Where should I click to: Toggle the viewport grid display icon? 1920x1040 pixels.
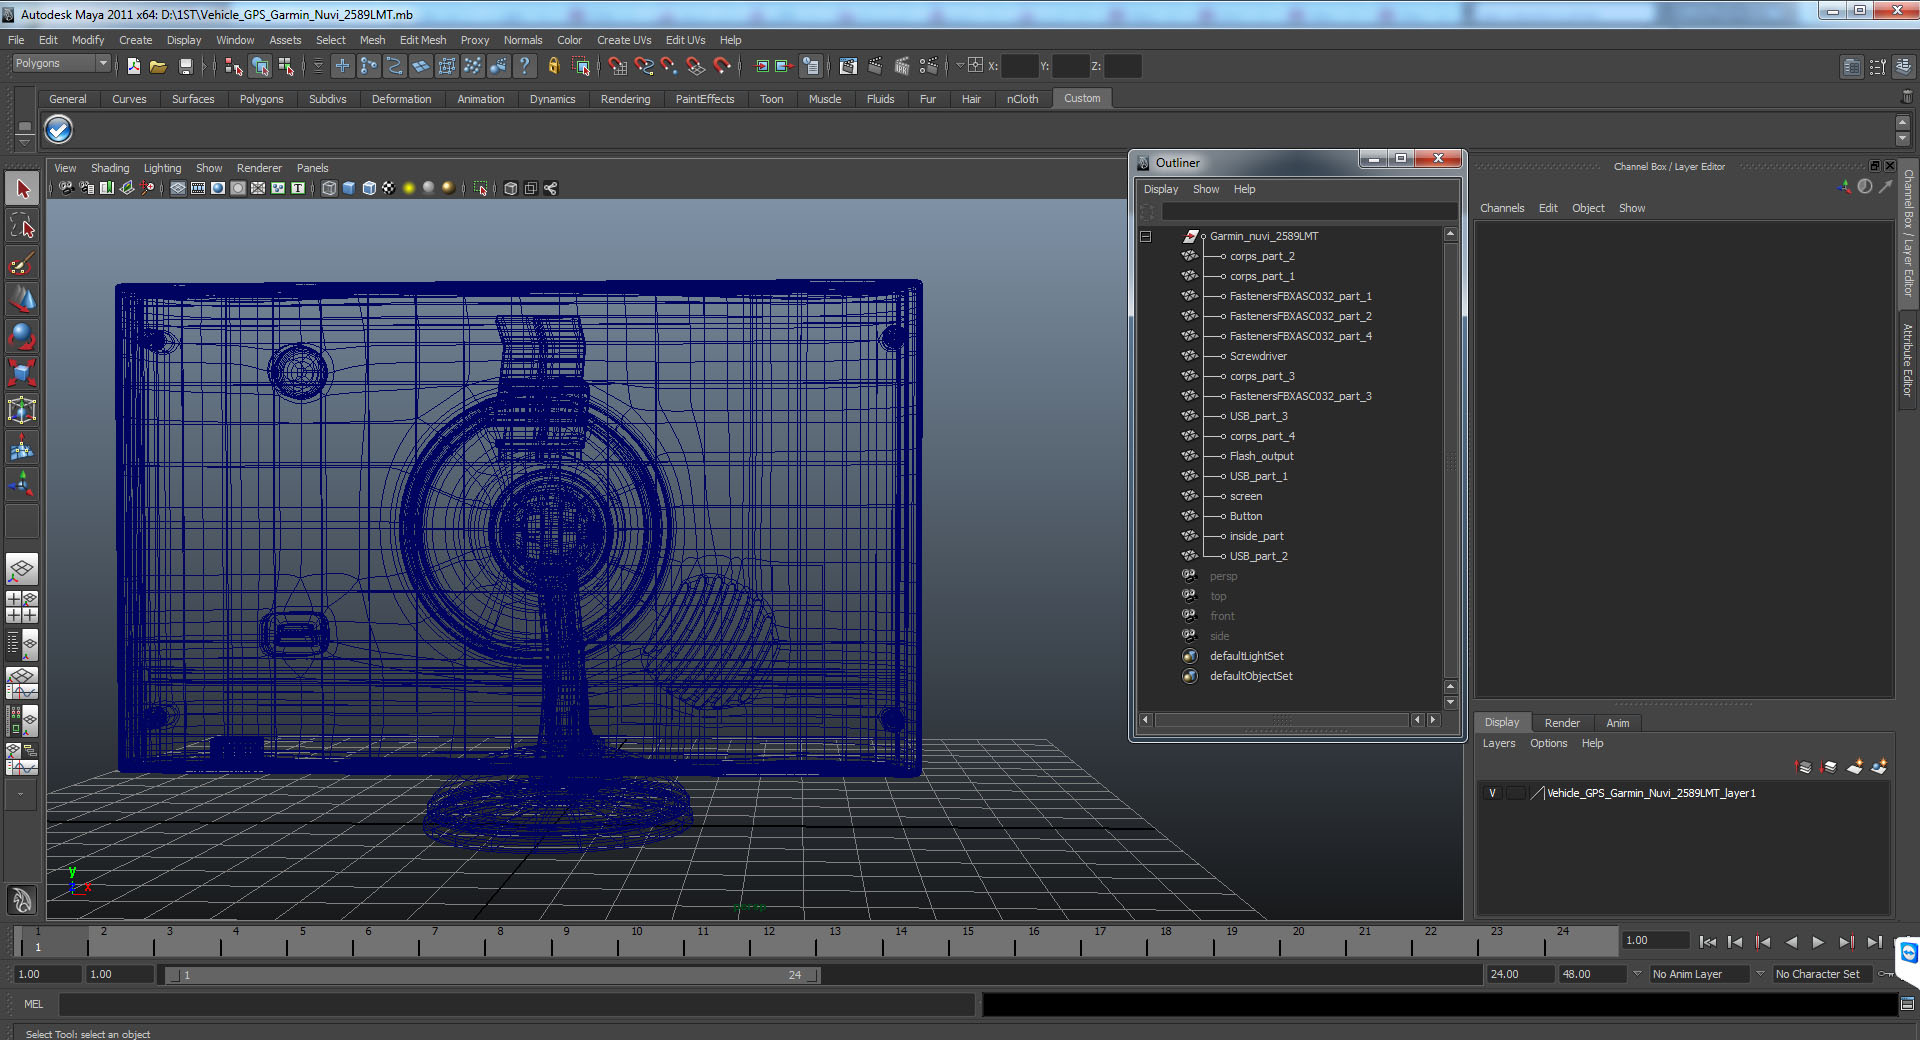[178, 188]
